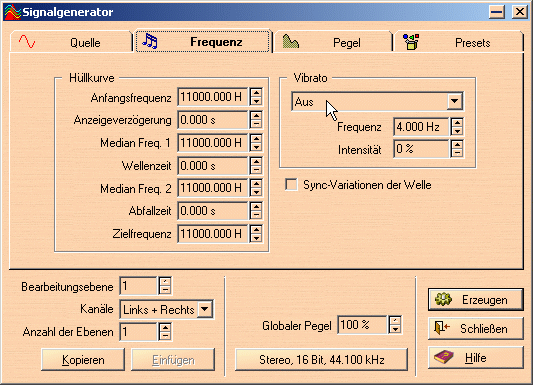The image size is (533, 385).
Task: Click the Anzeigeverzögerung value field
Action: [x=212, y=120]
